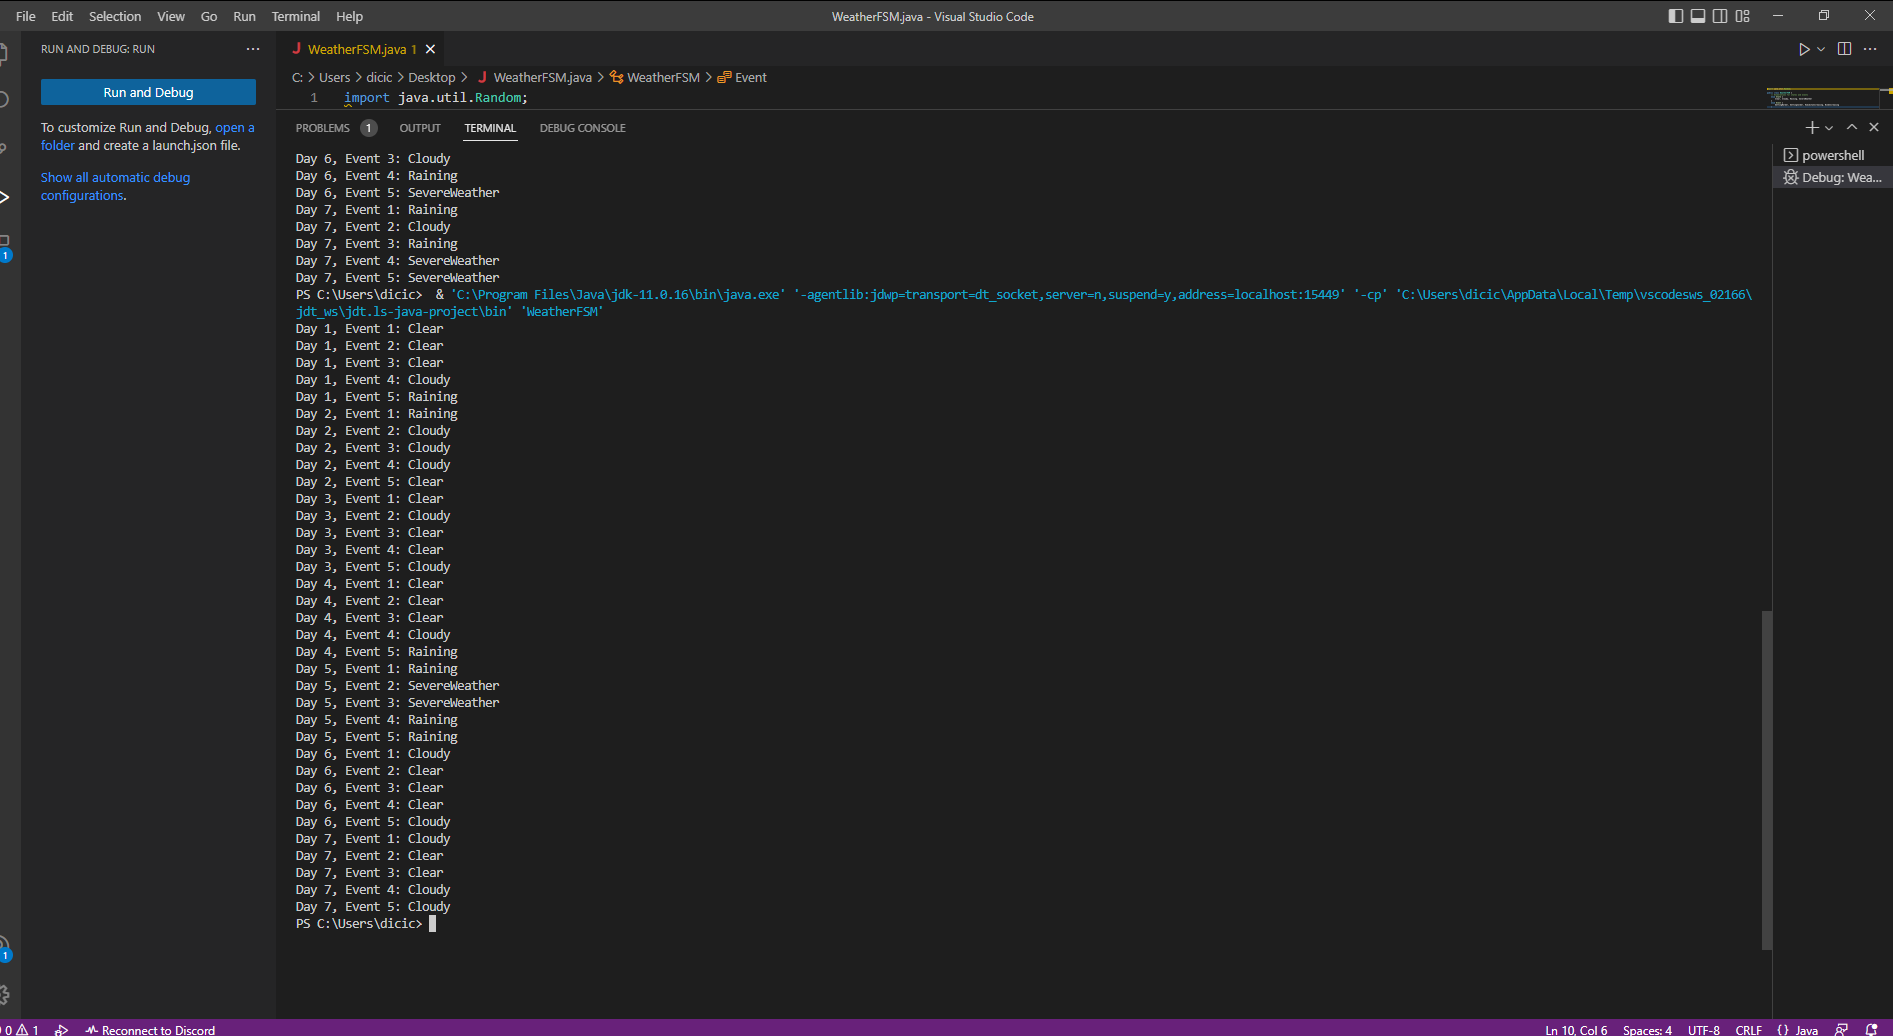
Task: Open the Accounts icon in the status bar
Action: pos(1843,1030)
